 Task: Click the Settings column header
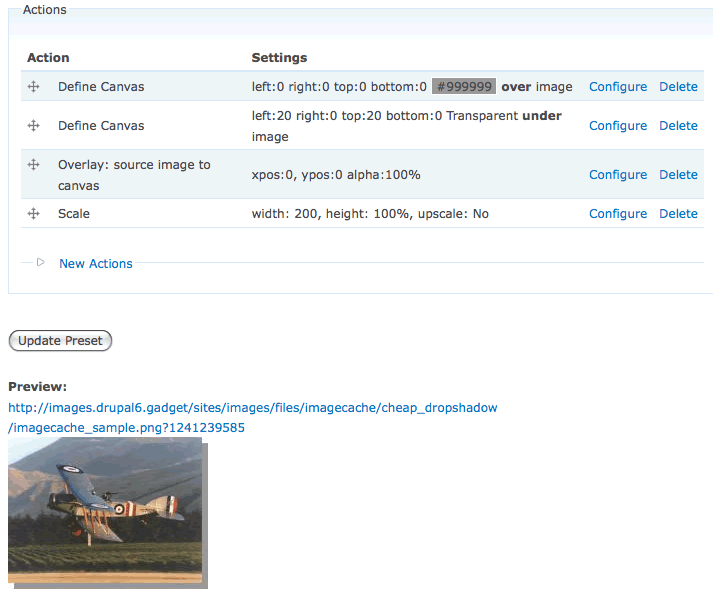tap(279, 58)
